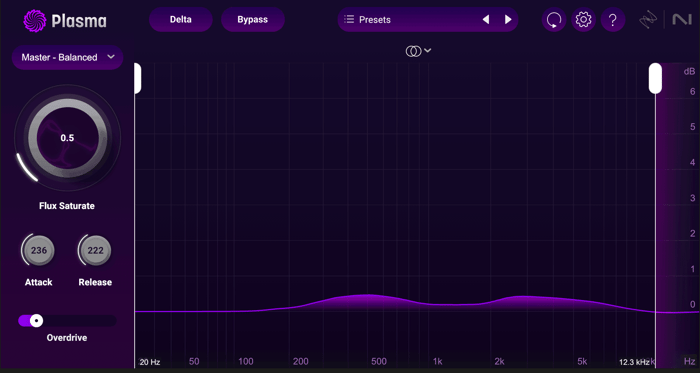Click the 500 frequency axis label
The image size is (700, 373).
379,361
